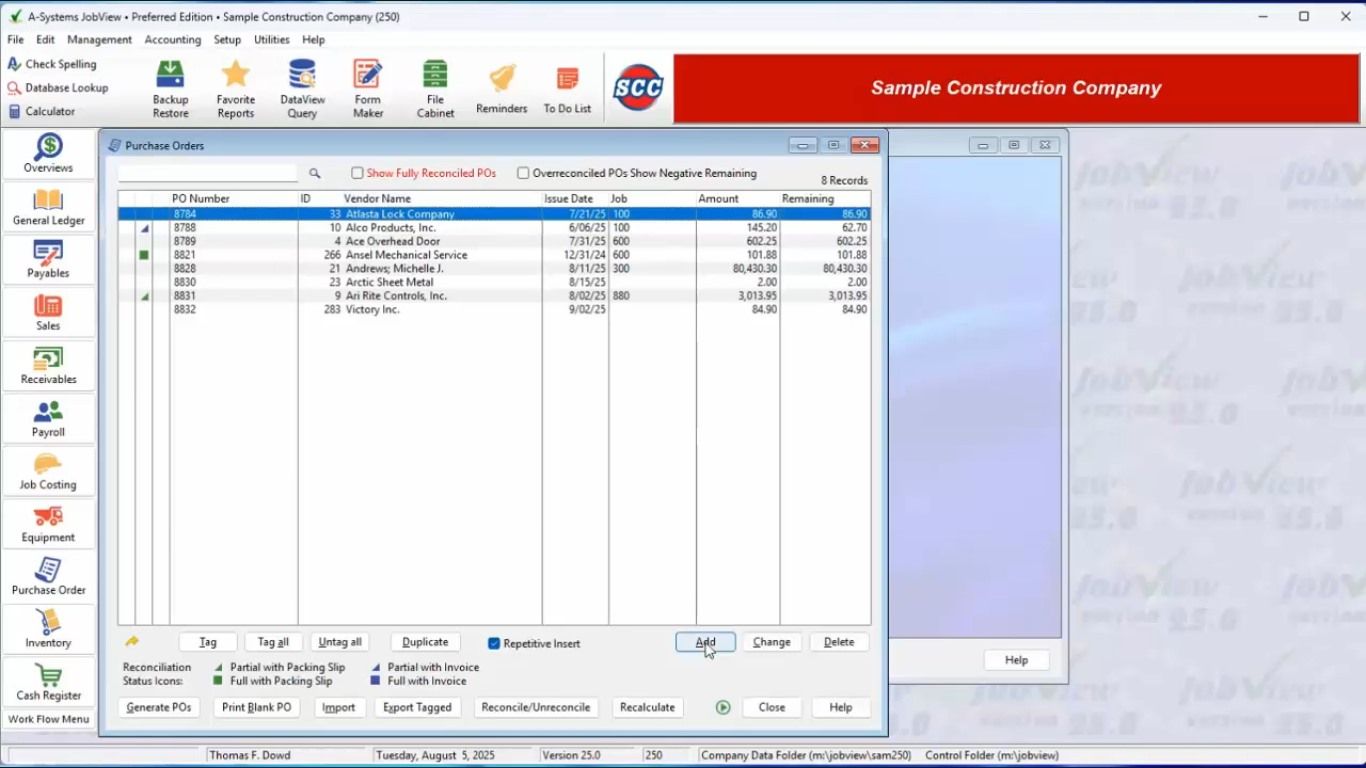Close the Purchase Orders dialog via Close button
Viewport: 1366px width, 768px height.
point(771,707)
